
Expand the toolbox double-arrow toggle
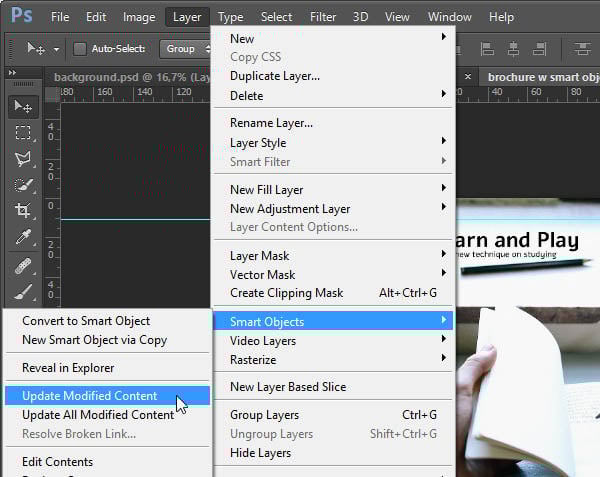pos(12,72)
